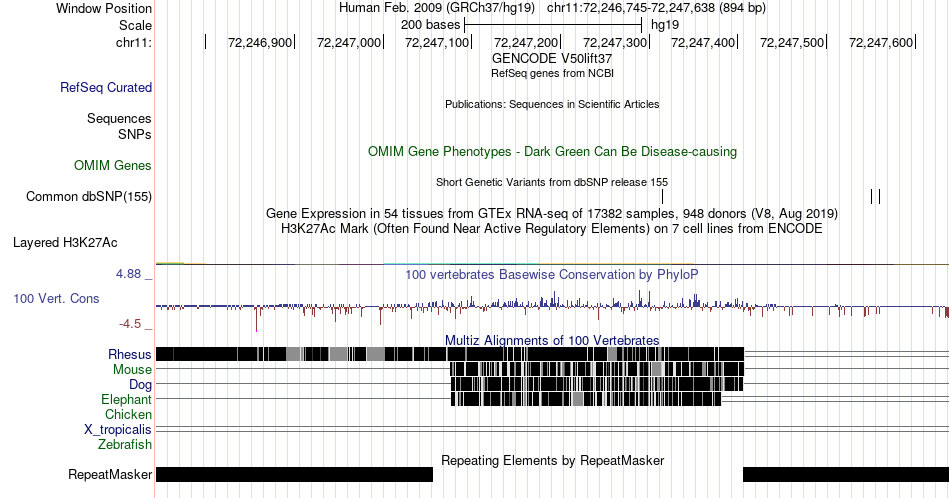Click the -4.5 PhyloP lower value
This screenshot has height=498, width=950.
[x=130, y=324]
